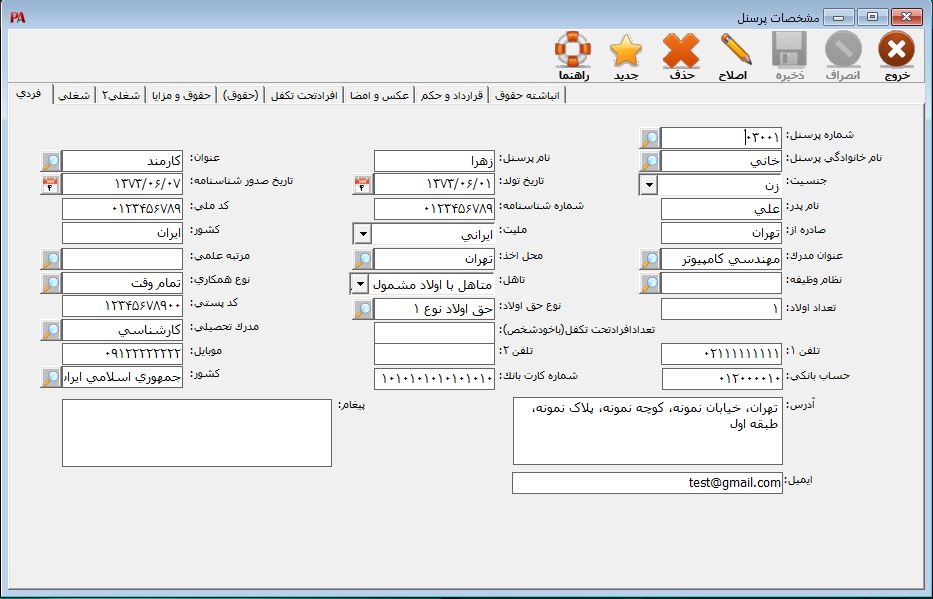Screen dimensions: 933x599
Task: Go to the قرارداد و حکم tab
Action: (453, 95)
